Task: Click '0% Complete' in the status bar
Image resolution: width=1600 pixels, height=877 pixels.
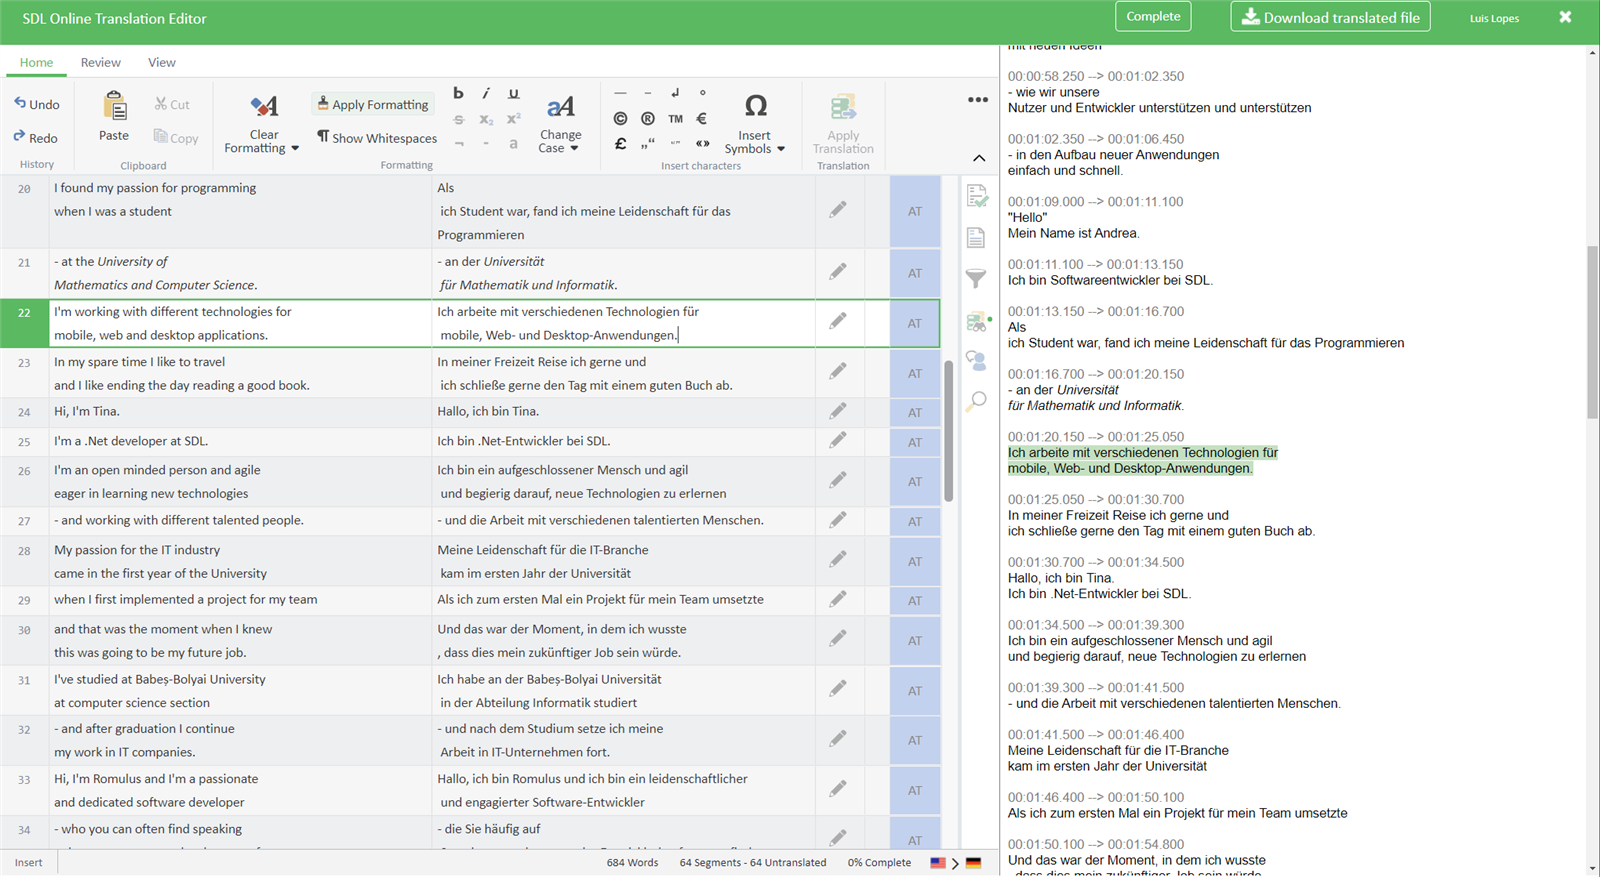Action: (x=879, y=862)
